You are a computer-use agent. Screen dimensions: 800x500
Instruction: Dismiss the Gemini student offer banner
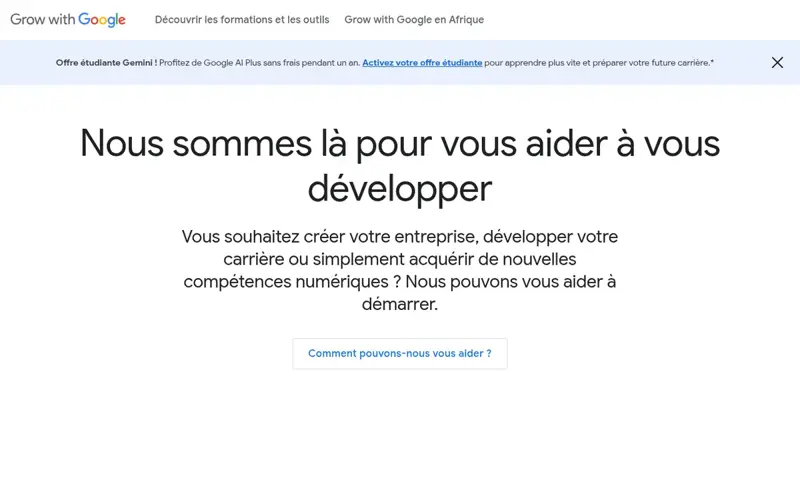tap(777, 63)
